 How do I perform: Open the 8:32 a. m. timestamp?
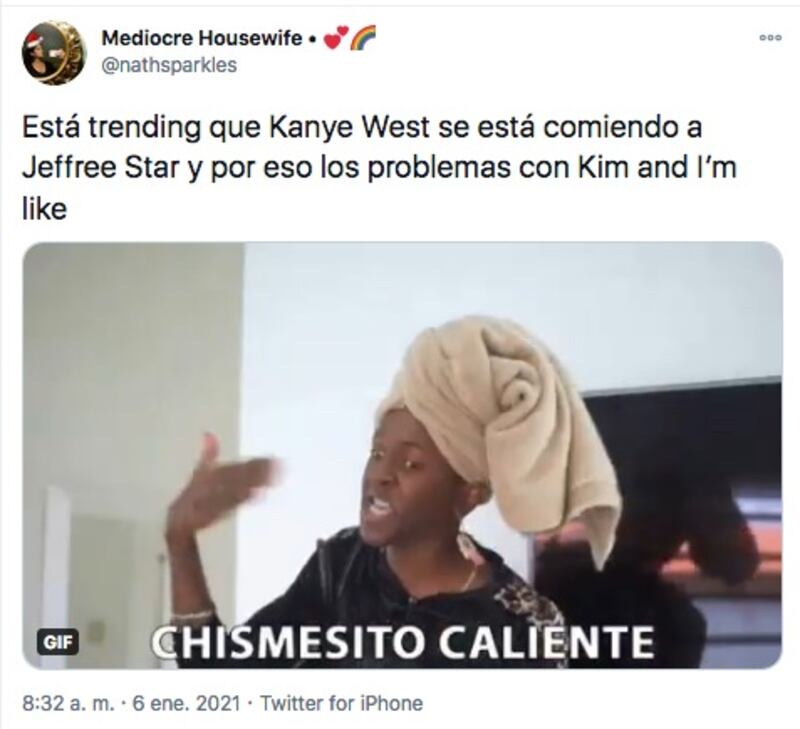(68, 703)
